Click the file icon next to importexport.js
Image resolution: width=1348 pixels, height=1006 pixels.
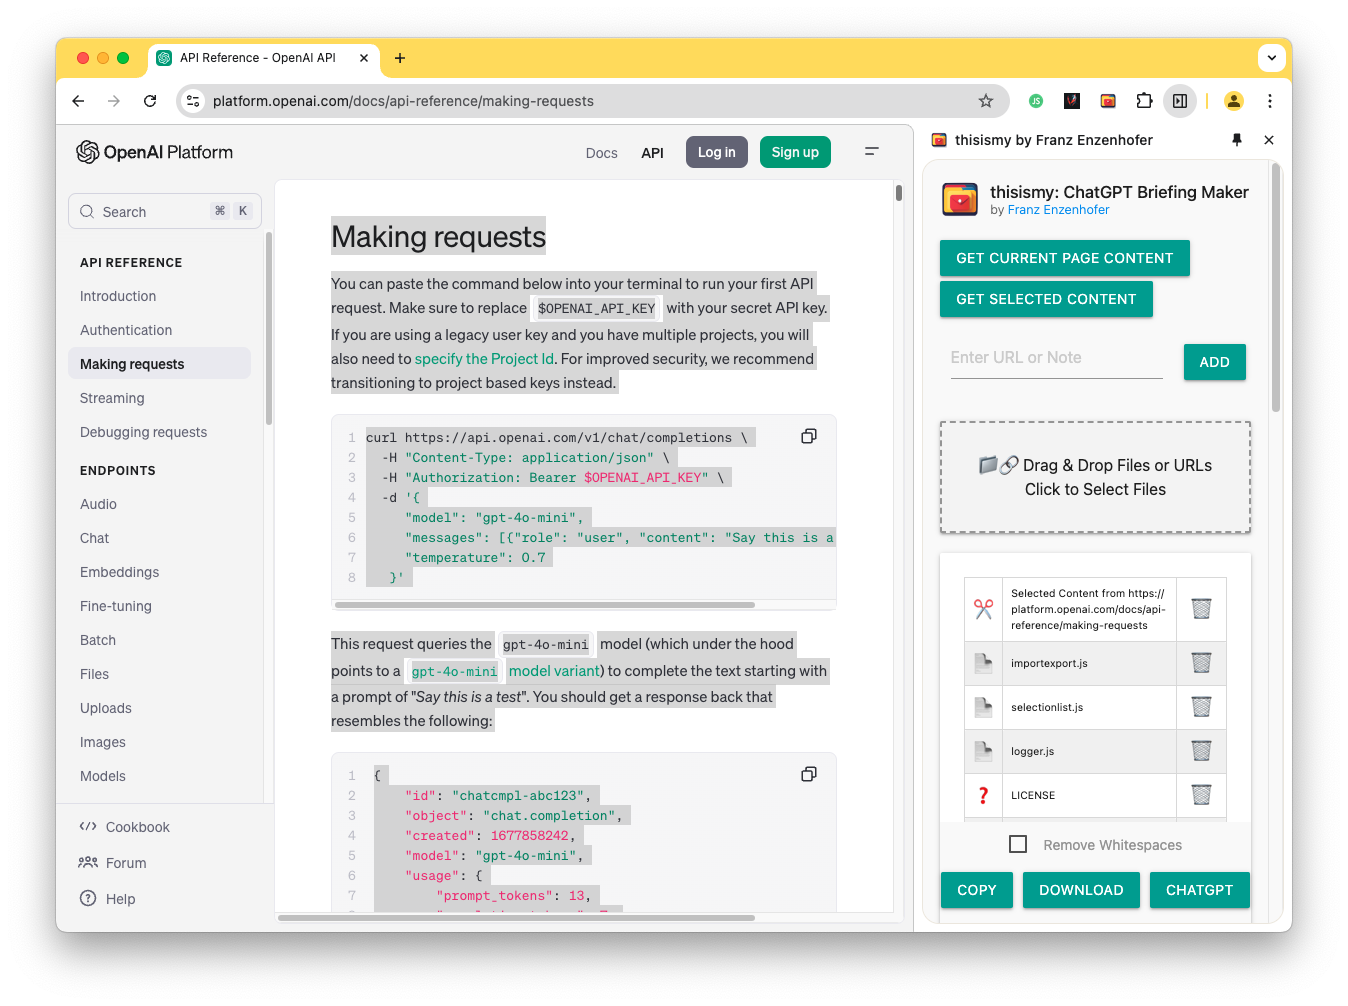click(984, 663)
